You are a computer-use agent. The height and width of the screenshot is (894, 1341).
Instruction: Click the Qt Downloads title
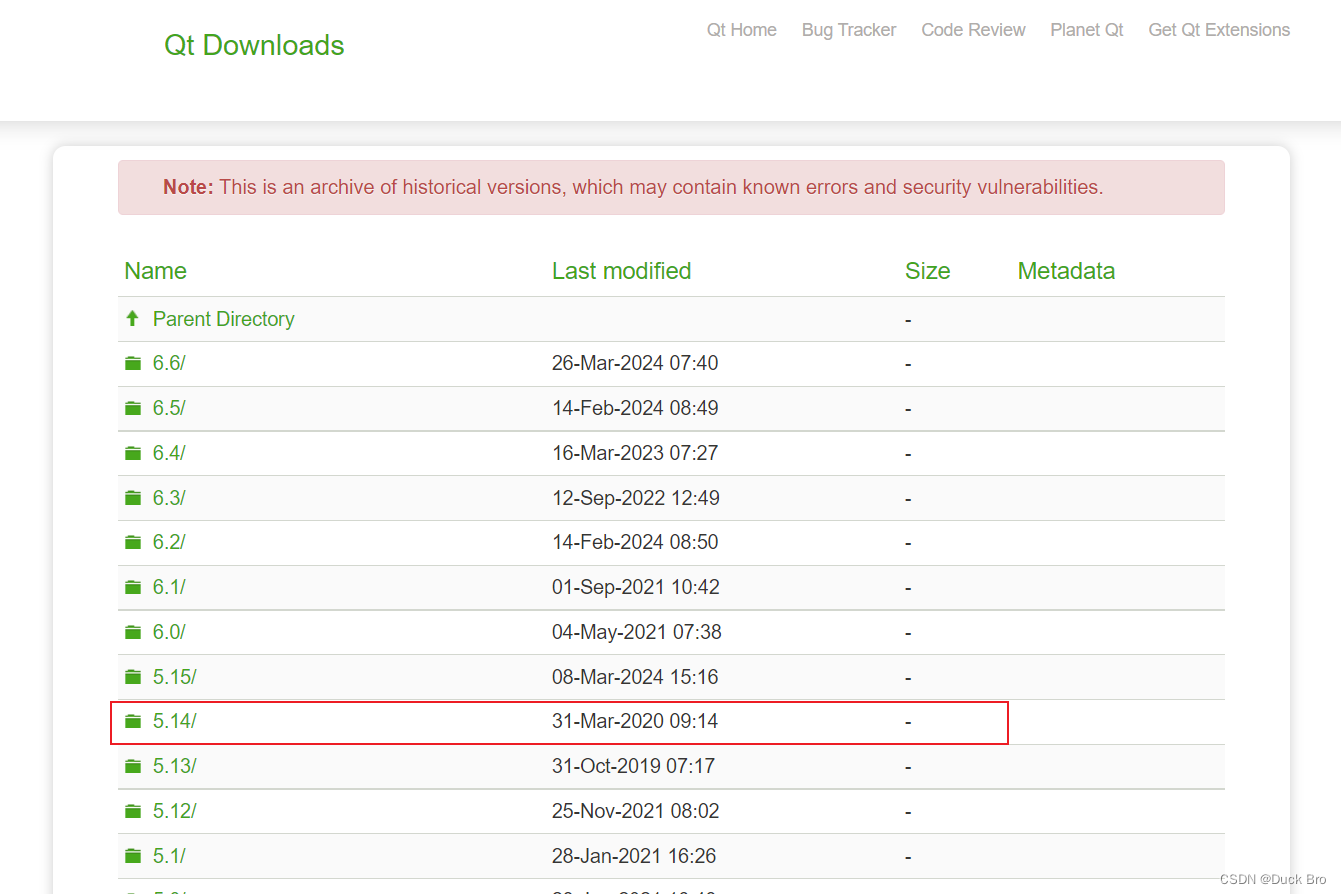(x=254, y=45)
